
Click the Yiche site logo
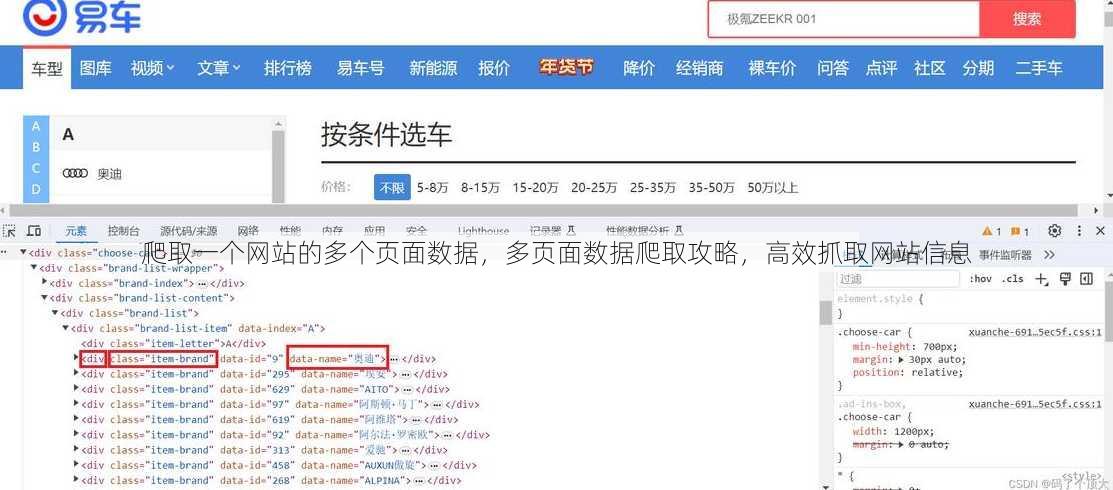click(x=82, y=17)
